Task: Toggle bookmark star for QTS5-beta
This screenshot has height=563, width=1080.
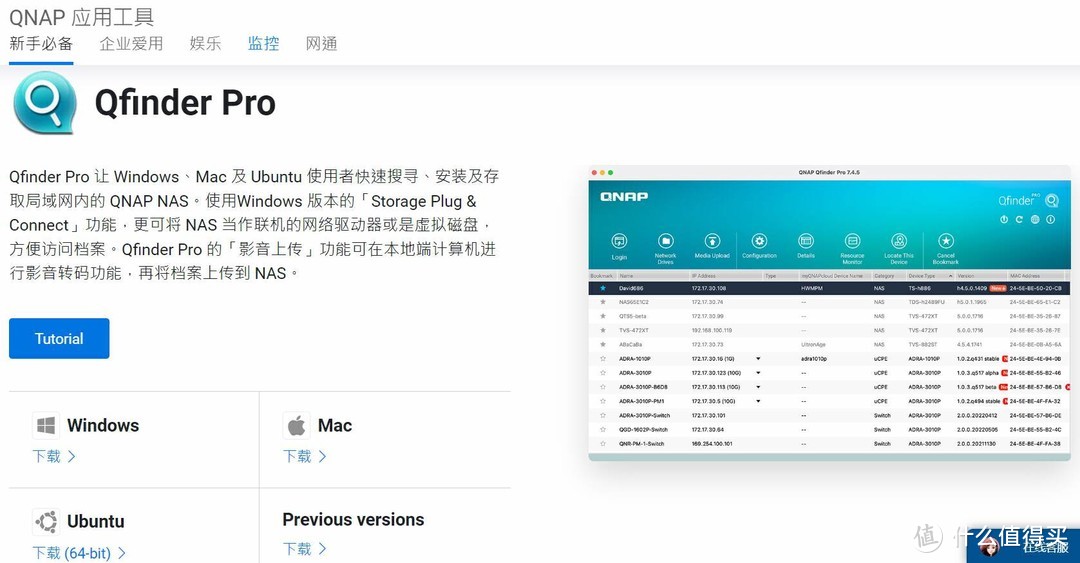Action: click(x=603, y=316)
